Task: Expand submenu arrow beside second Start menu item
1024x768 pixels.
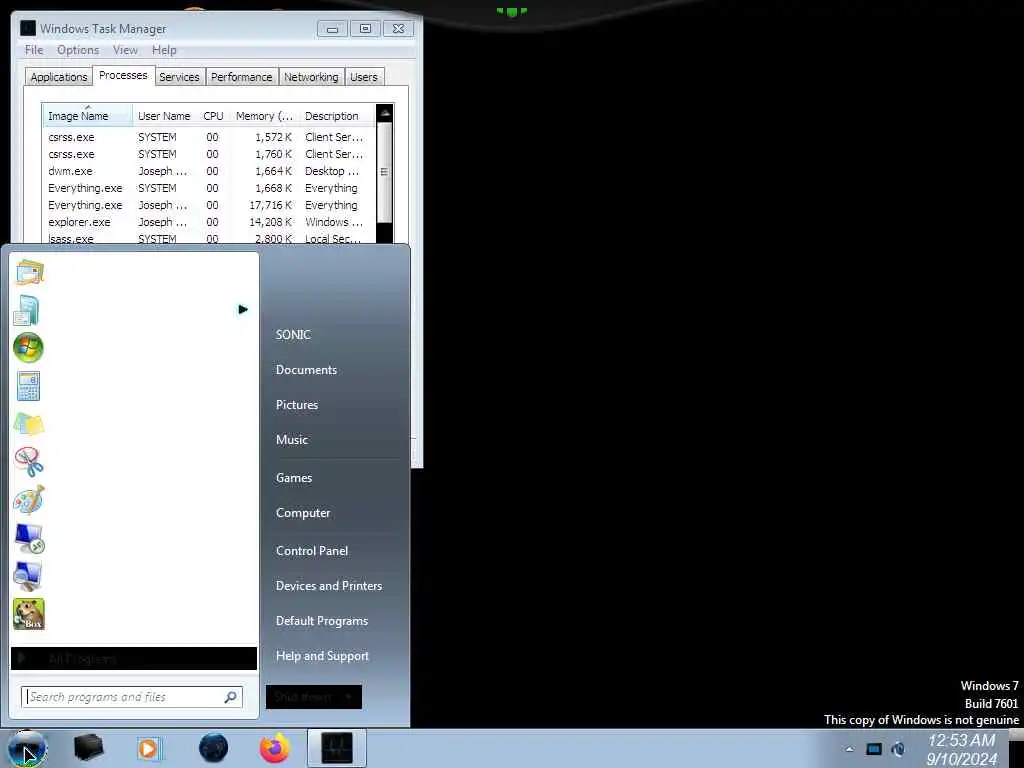Action: 243,310
